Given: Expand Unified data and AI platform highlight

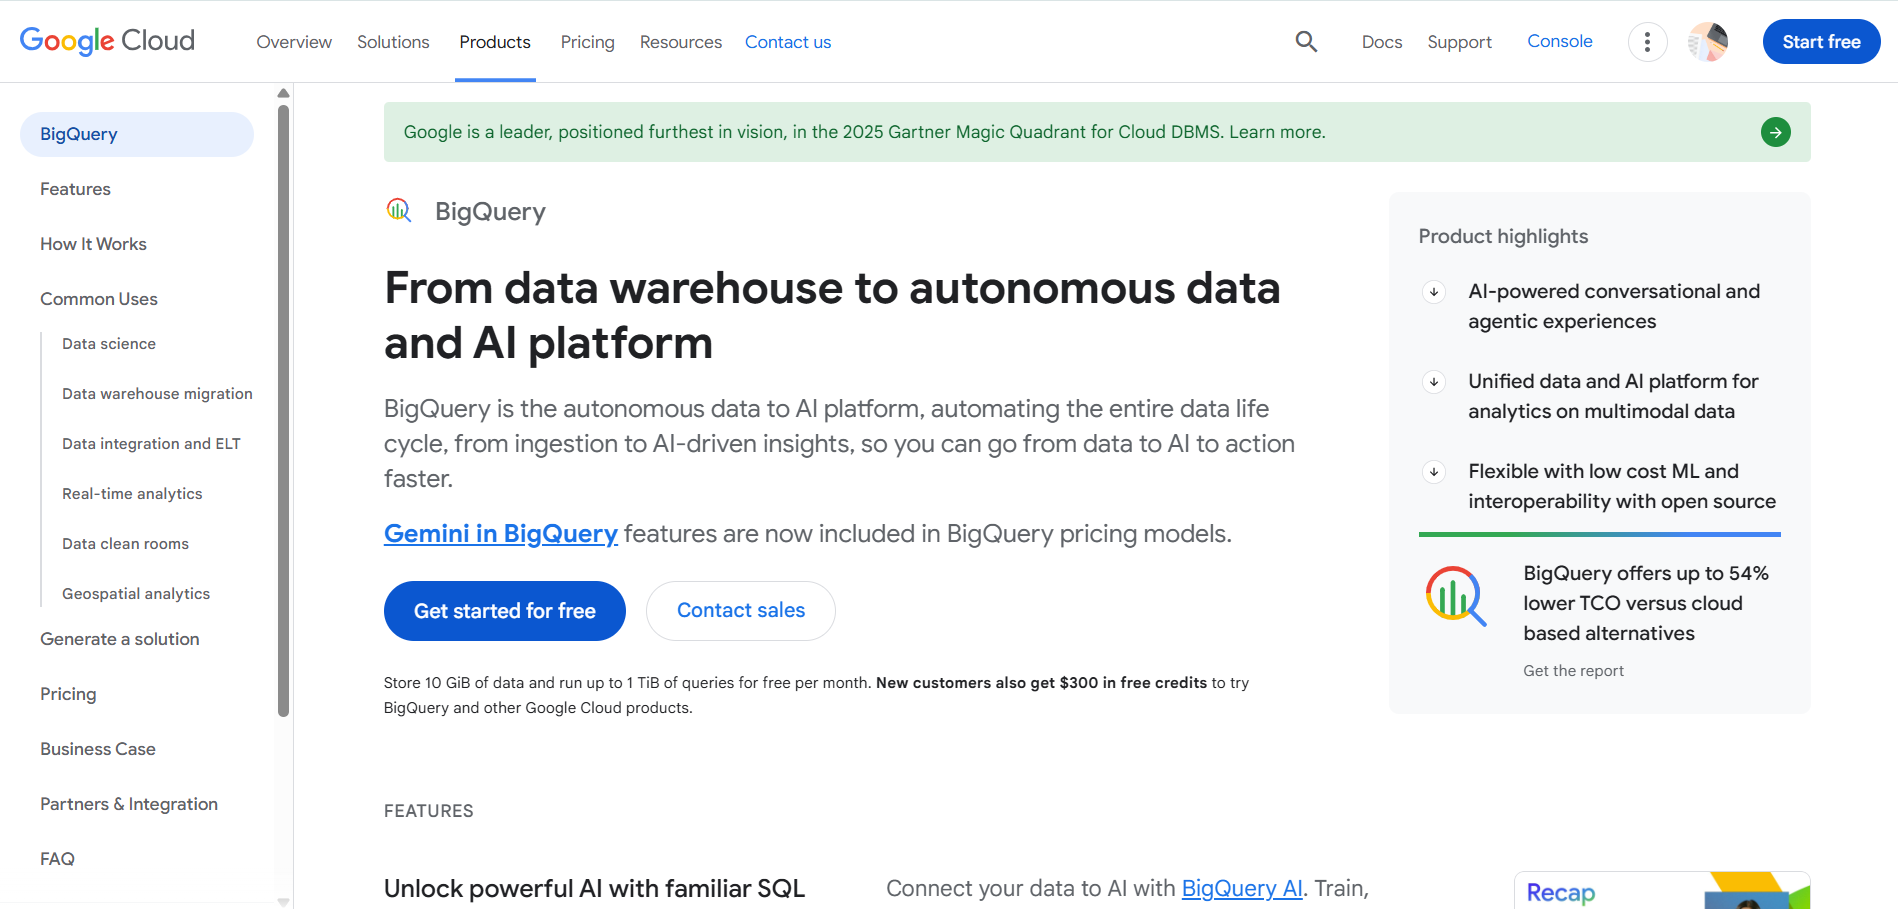Looking at the screenshot, I should 1434,382.
